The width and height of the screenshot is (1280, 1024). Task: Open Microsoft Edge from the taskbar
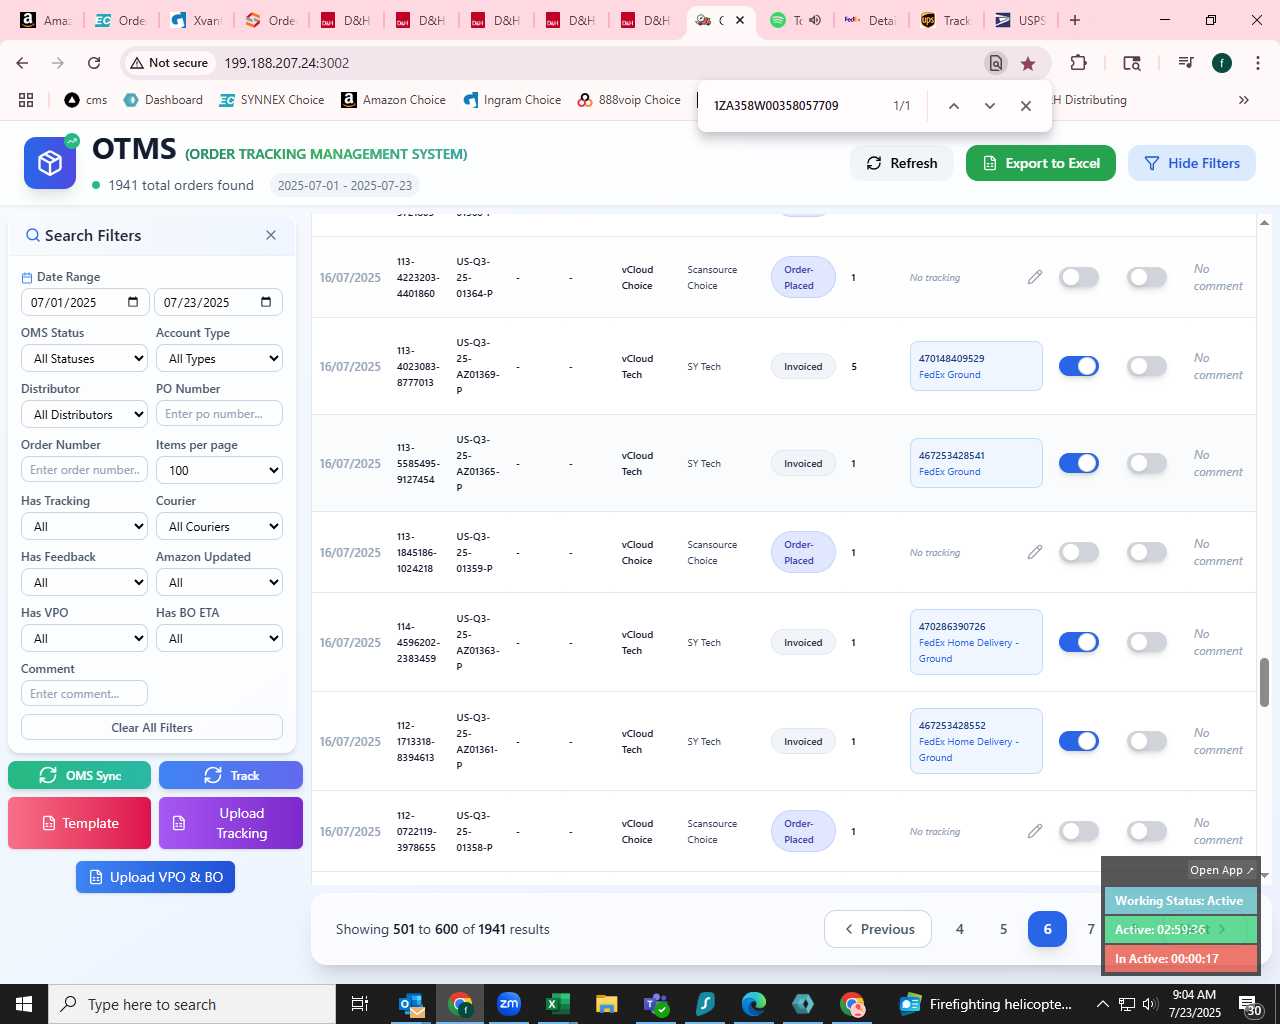click(754, 1004)
